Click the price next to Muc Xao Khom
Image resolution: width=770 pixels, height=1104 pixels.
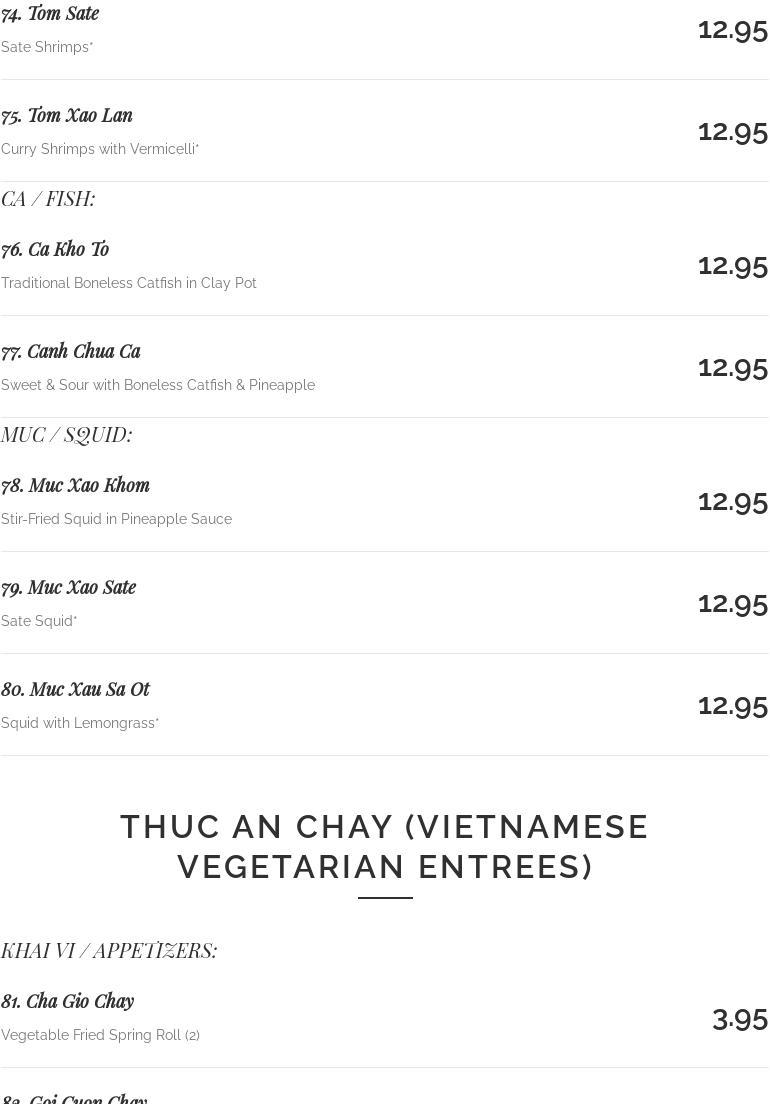click(732, 500)
